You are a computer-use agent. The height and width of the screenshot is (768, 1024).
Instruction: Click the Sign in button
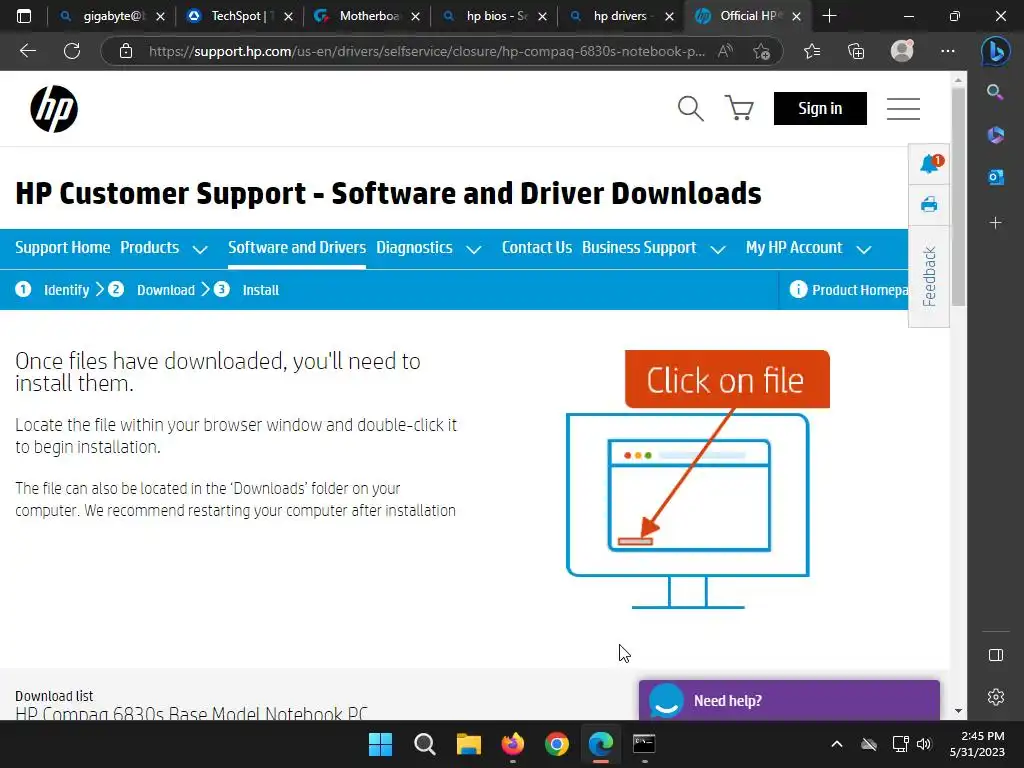pyautogui.click(x=820, y=108)
